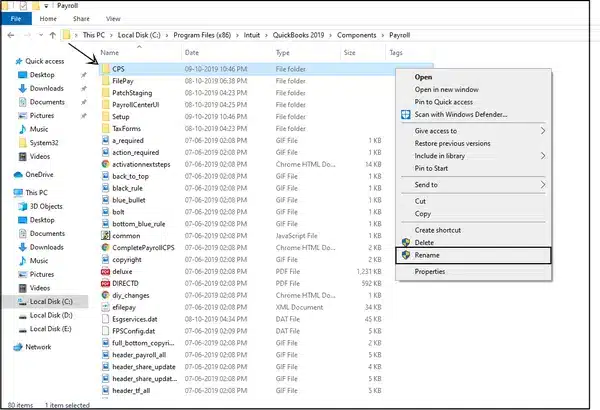The height and width of the screenshot is (410, 600).
Task: Expand the Give access to submenu arrow
Action: (543, 131)
